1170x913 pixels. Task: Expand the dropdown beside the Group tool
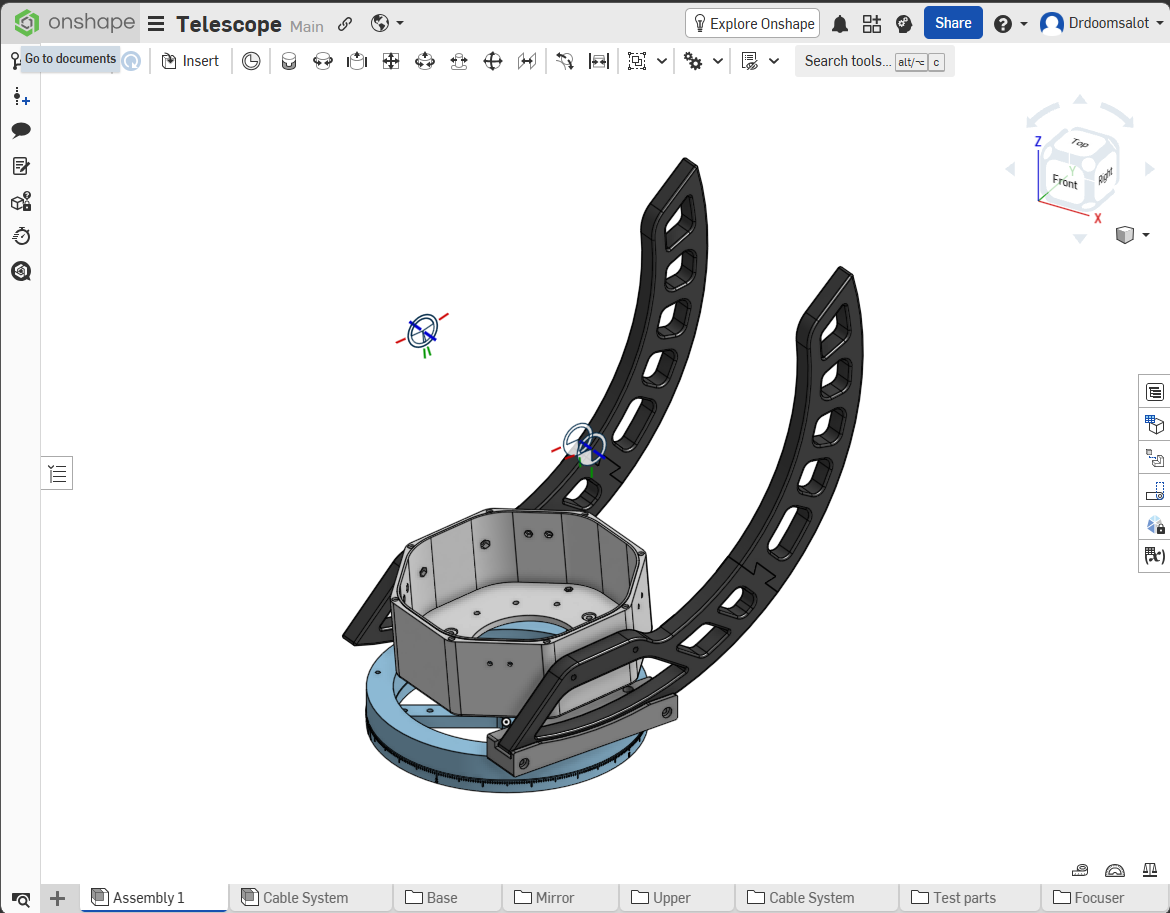tap(662, 61)
